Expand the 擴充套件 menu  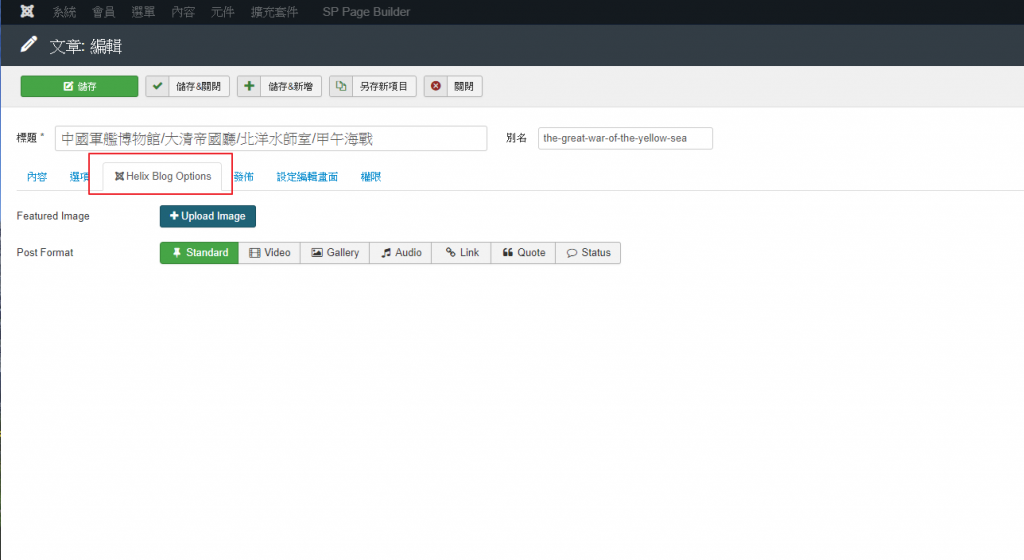(x=274, y=12)
